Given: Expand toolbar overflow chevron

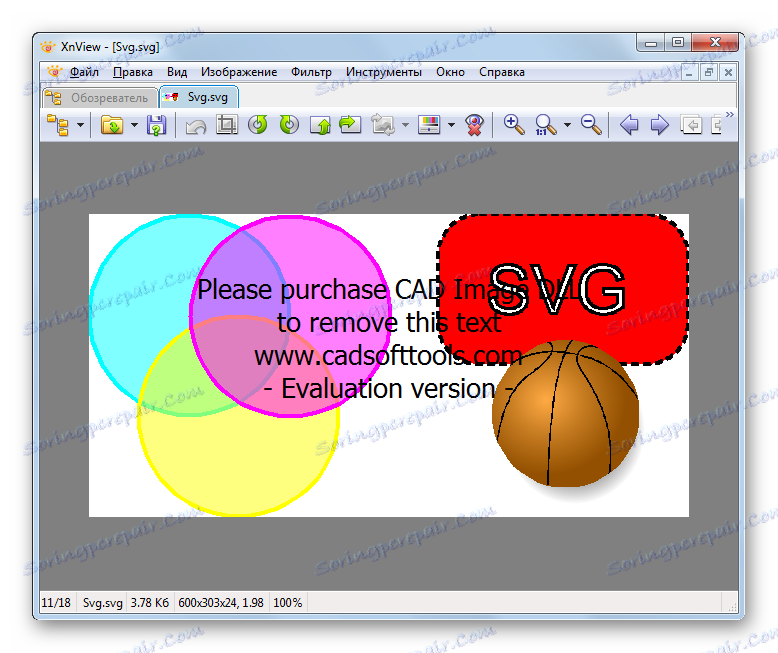Looking at the screenshot, I should coord(729,115).
